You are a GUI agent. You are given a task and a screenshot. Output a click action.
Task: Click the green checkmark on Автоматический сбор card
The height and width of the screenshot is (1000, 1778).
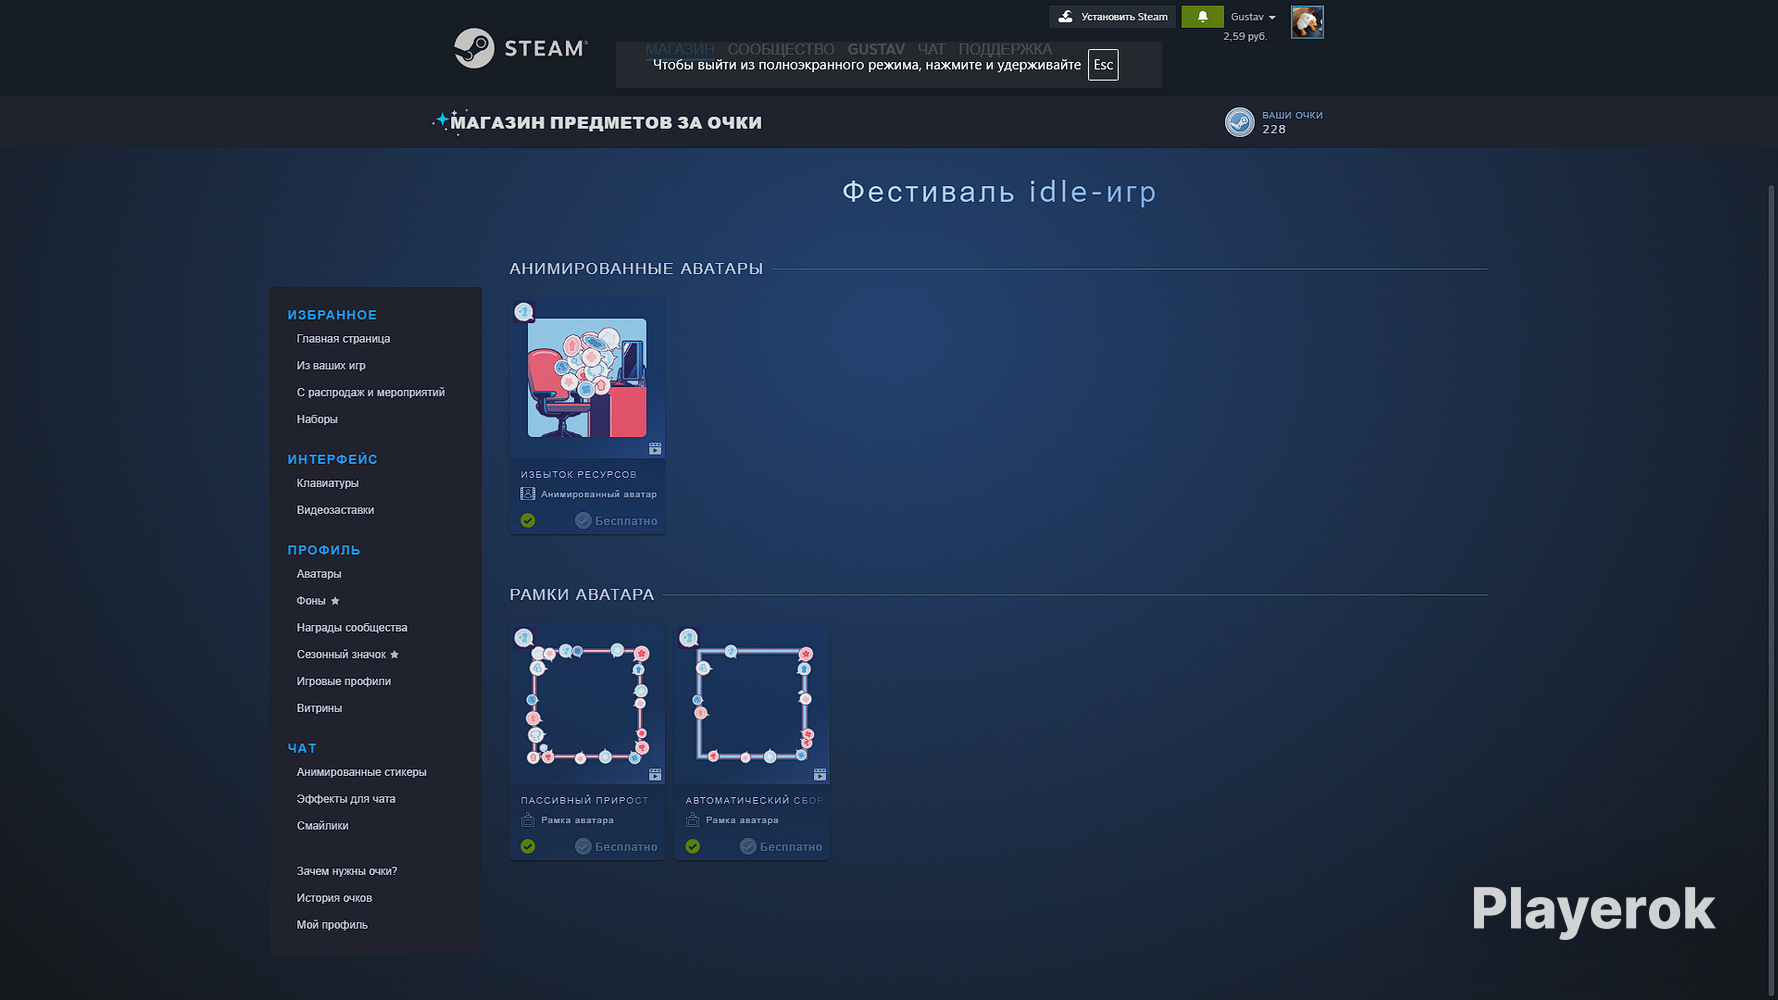pyautogui.click(x=693, y=847)
